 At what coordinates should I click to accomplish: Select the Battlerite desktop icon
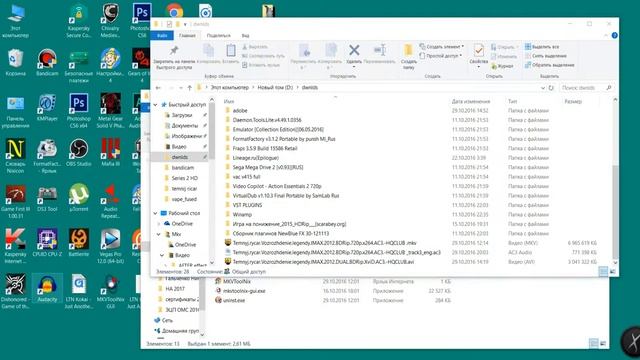pyautogui.click(x=78, y=242)
